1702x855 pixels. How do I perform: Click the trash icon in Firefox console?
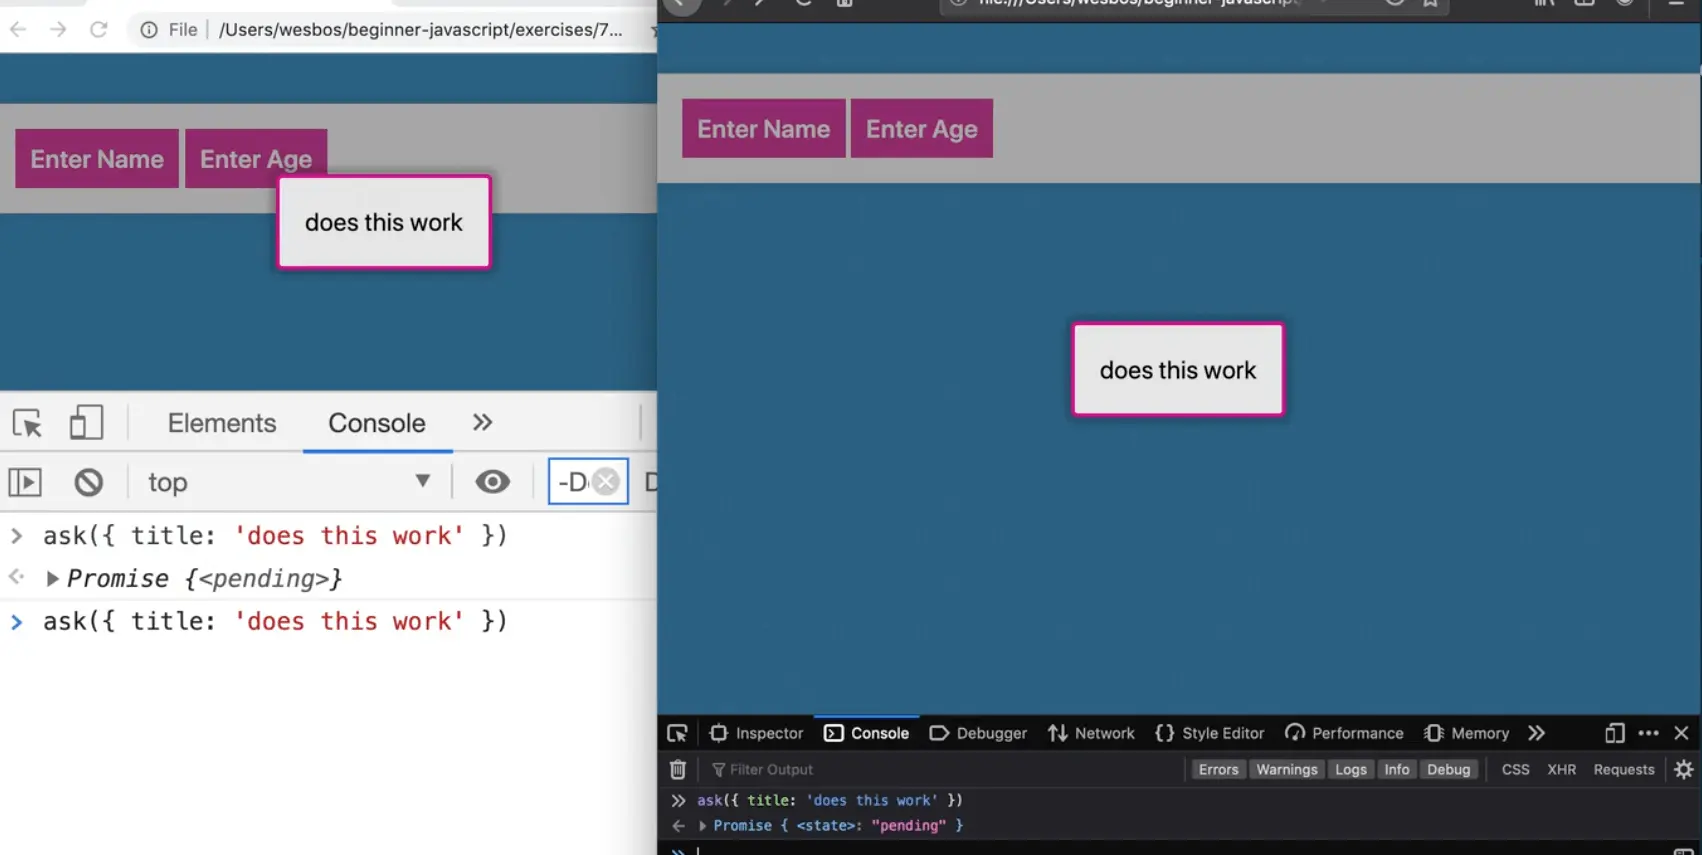point(677,769)
